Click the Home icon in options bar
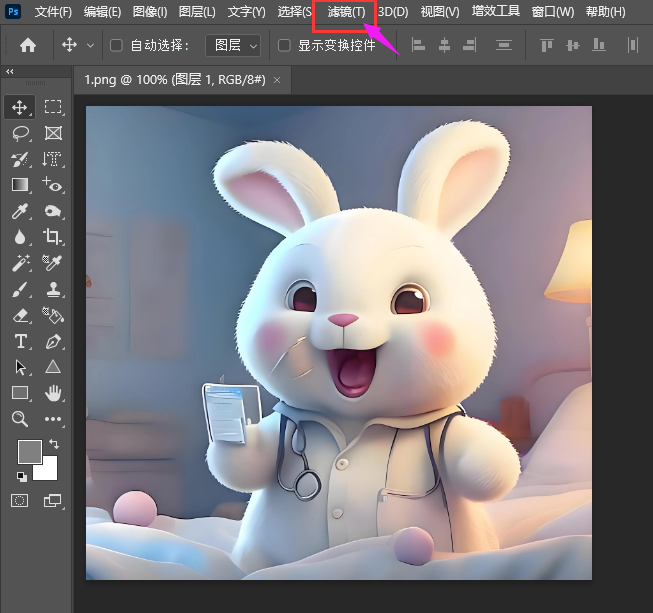 pyautogui.click(x=28, y=45)
